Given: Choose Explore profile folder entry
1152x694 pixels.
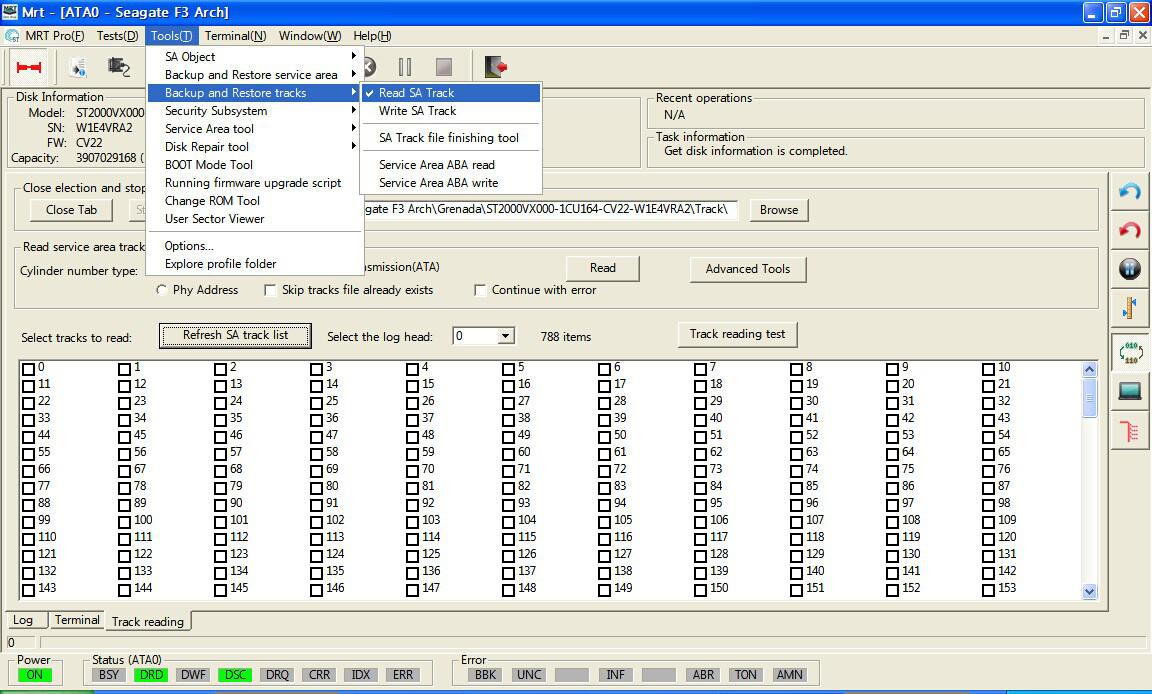Looking at the screenshot, I should tap(254, 264).
